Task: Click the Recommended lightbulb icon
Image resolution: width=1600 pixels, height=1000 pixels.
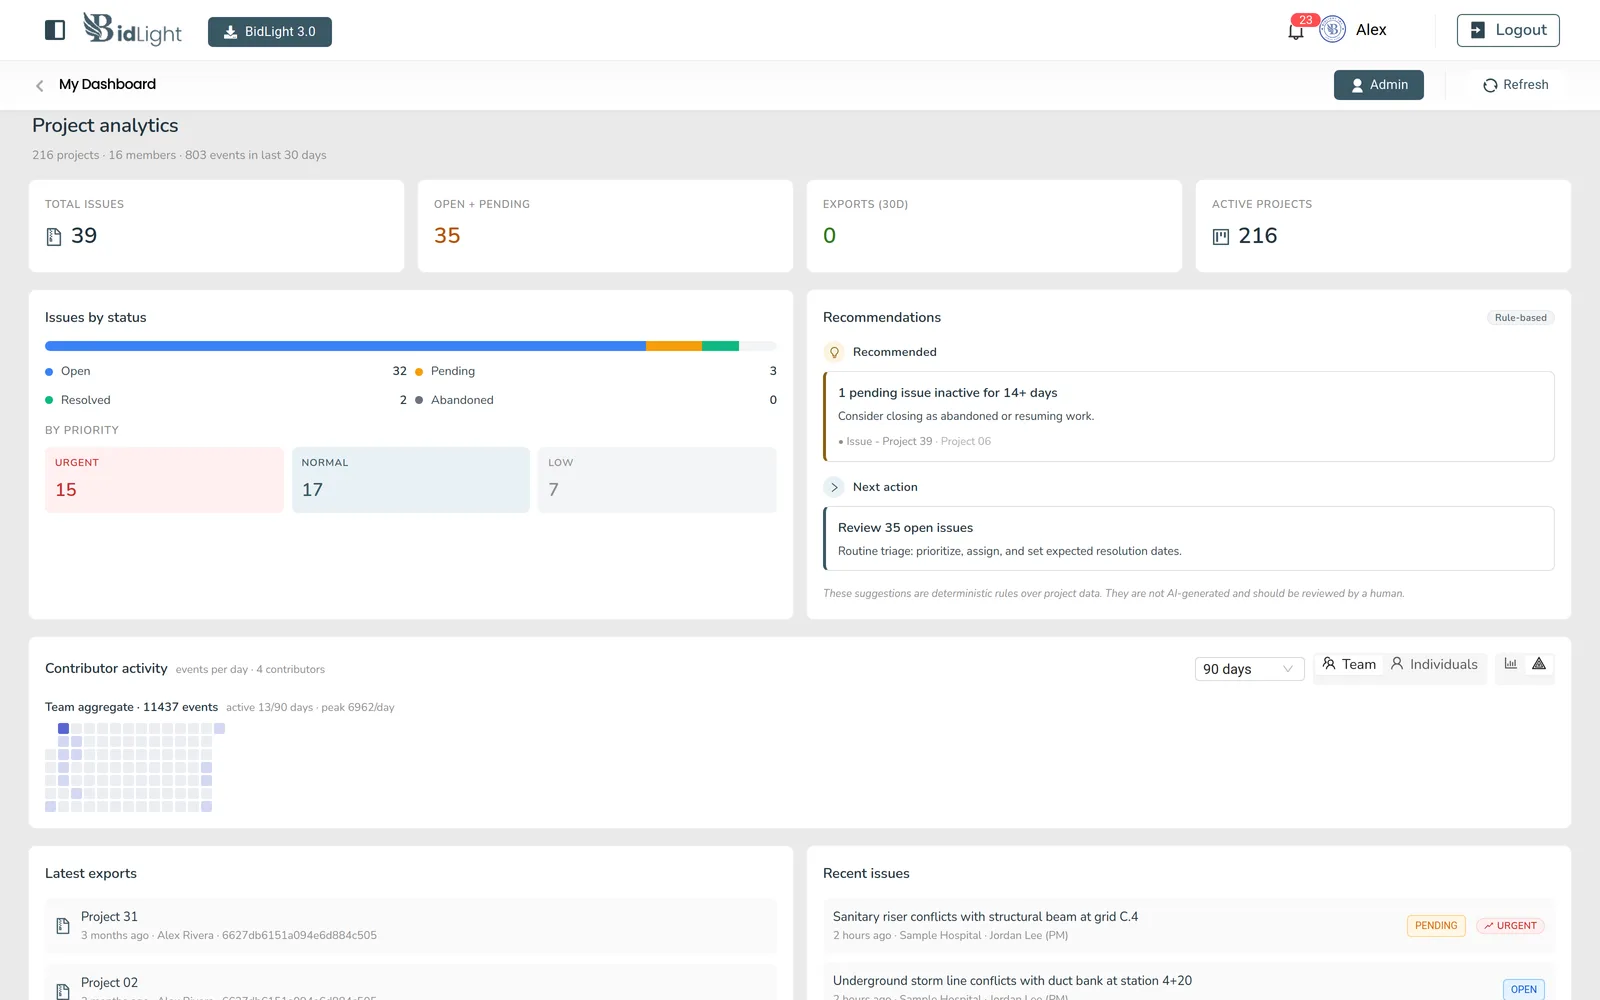Action: tap(834, 352)
